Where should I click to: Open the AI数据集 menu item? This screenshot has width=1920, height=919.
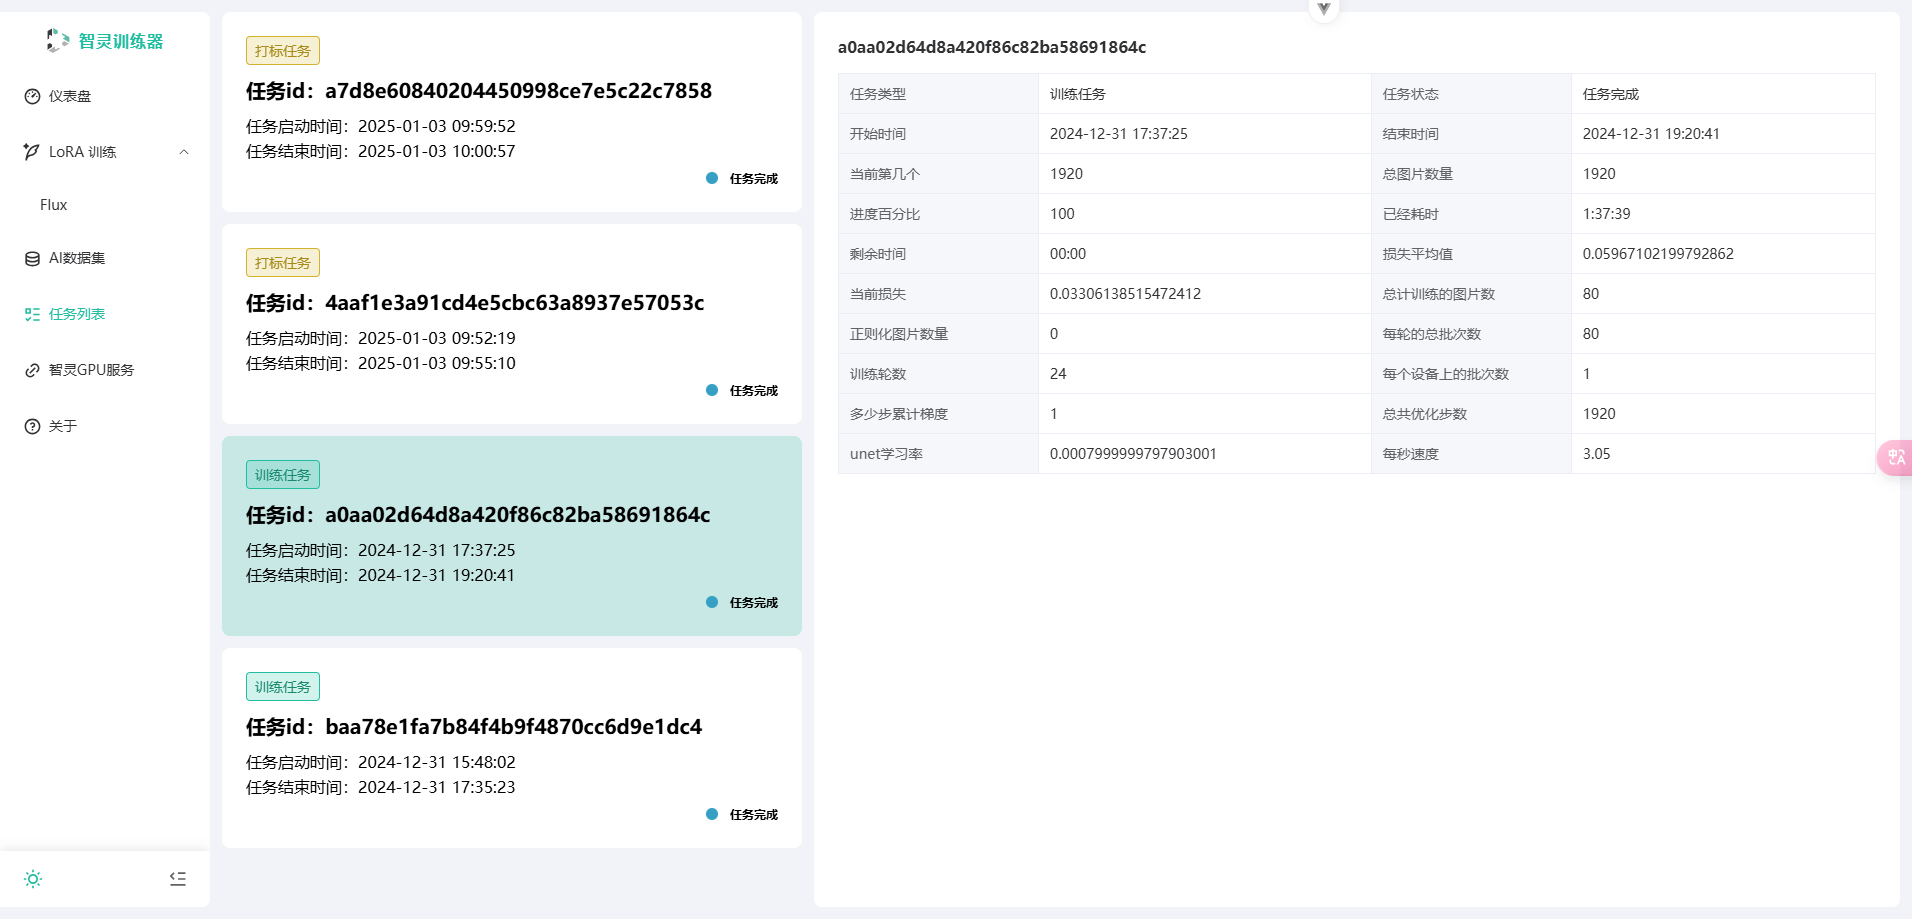click(x=105, y=258)
